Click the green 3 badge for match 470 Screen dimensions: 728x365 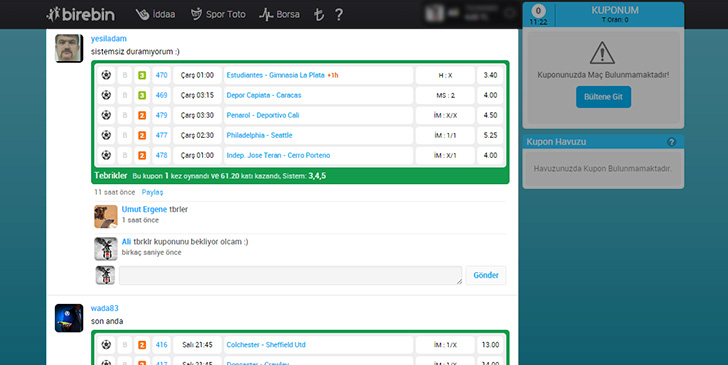pyautogui.click(x=142, y=75)
